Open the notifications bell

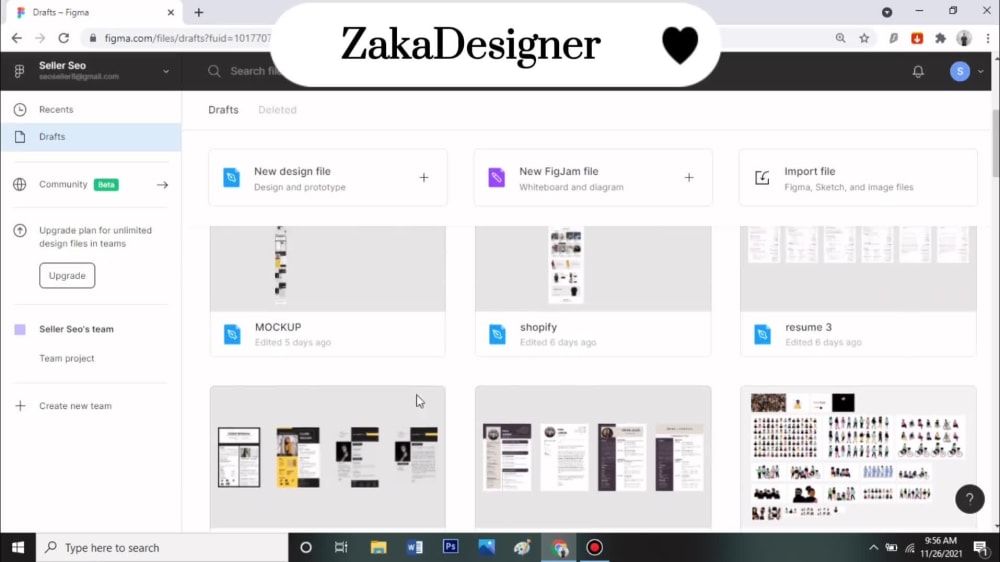click(918, 71)
